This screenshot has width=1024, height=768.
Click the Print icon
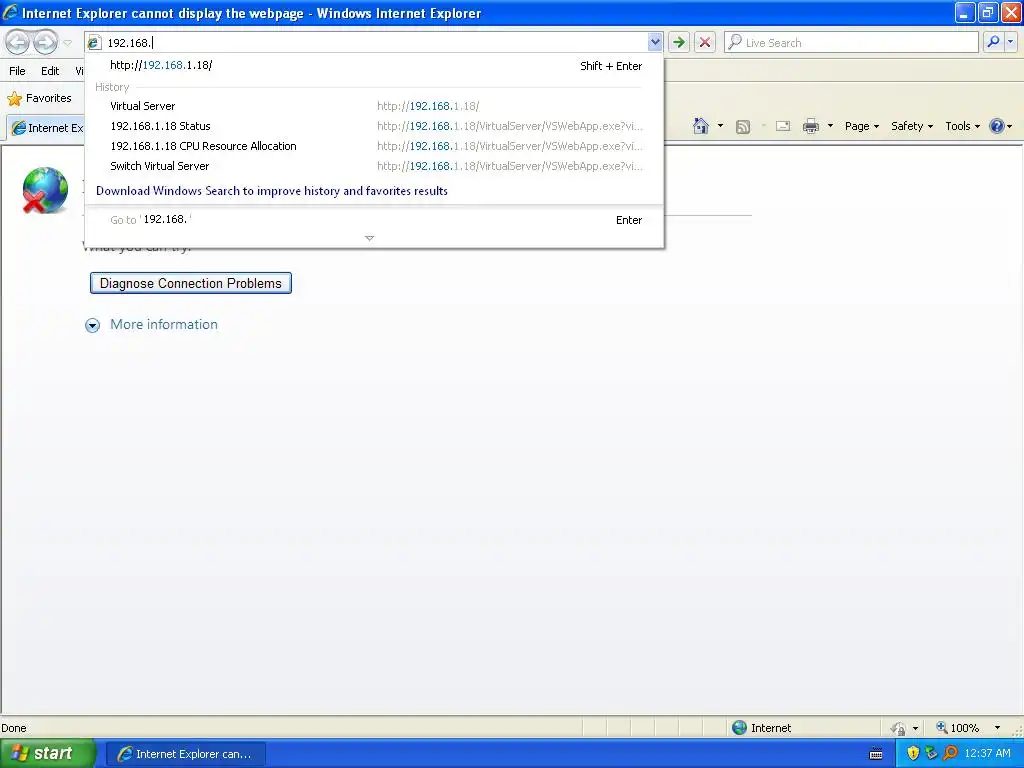pyautogui.click(x=810, y=126)
